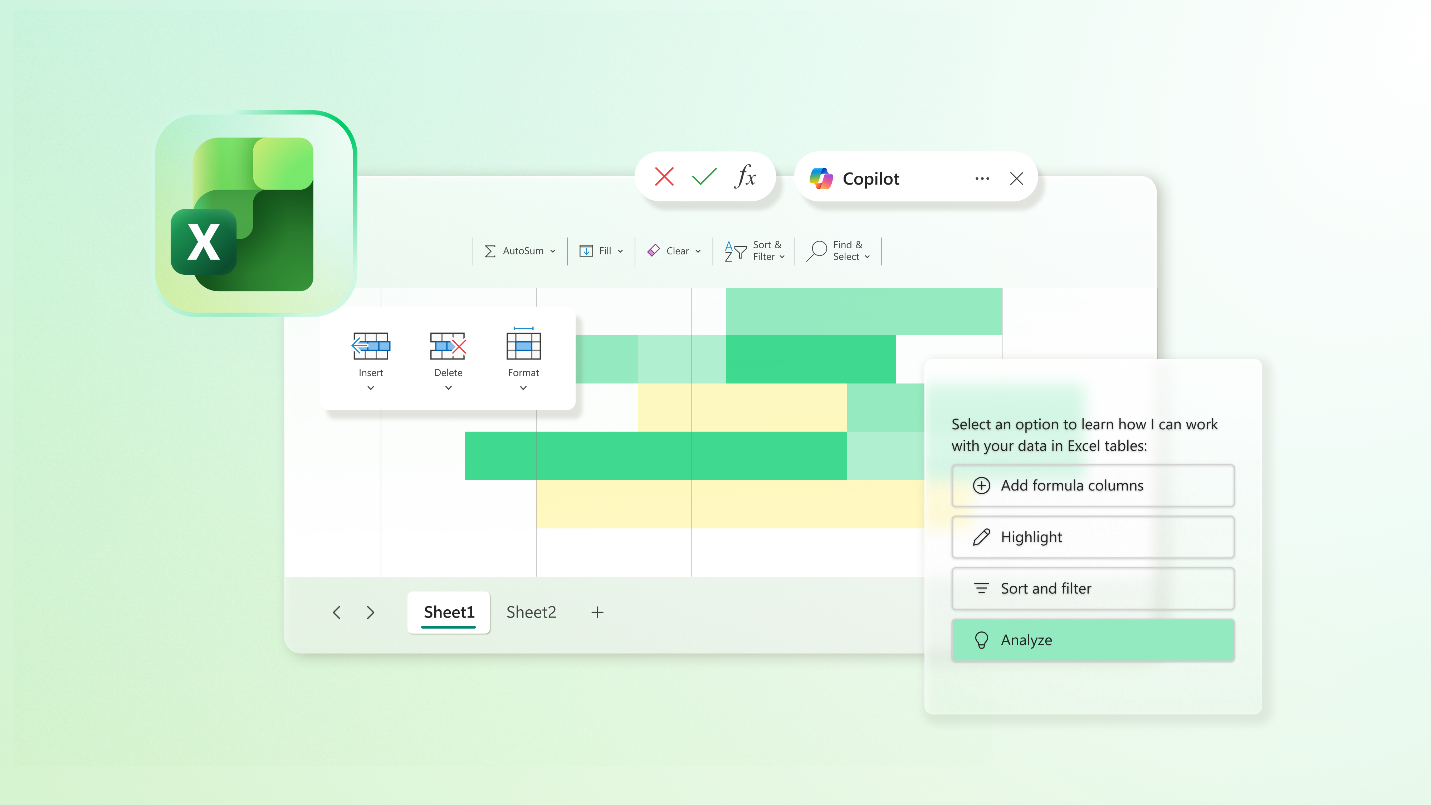1431x805 pixels.
Task: Expand the AutoSum dropdown arrow
Action: tap(552, 251)
